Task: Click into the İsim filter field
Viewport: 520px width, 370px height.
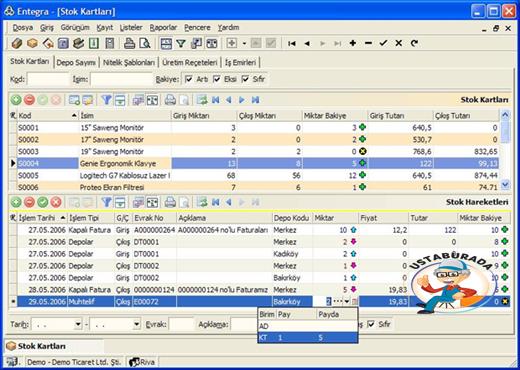Action: click(x=122, y=79)
